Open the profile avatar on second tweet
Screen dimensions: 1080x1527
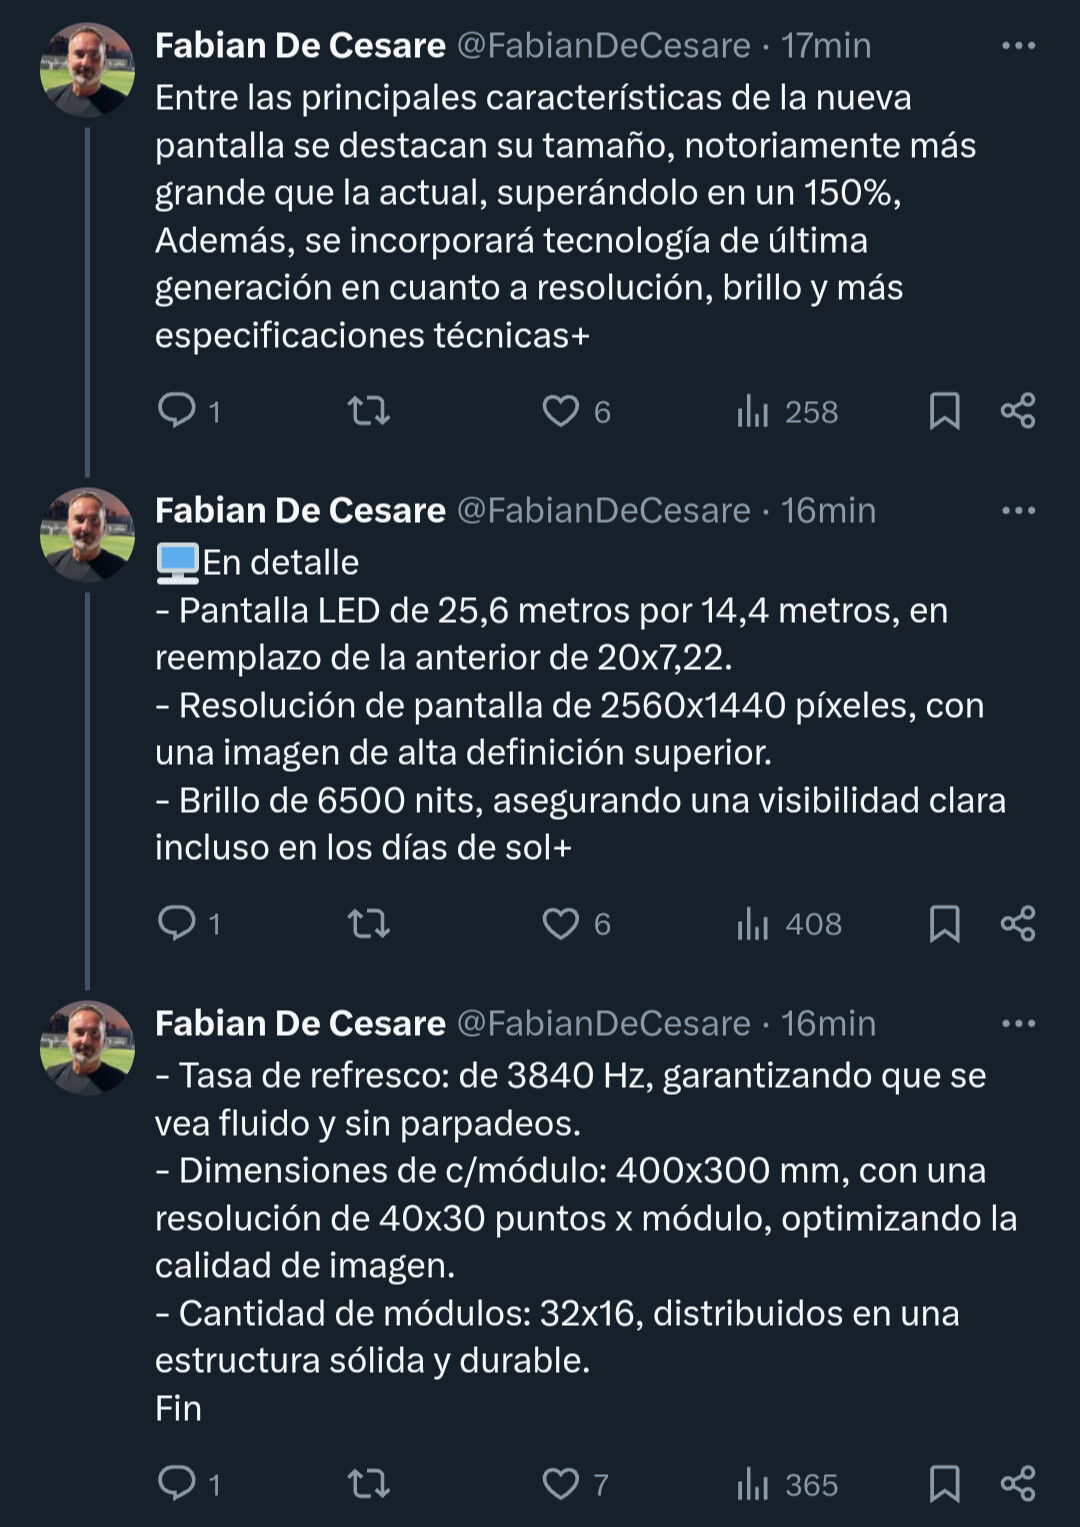[x=87, y=535]
